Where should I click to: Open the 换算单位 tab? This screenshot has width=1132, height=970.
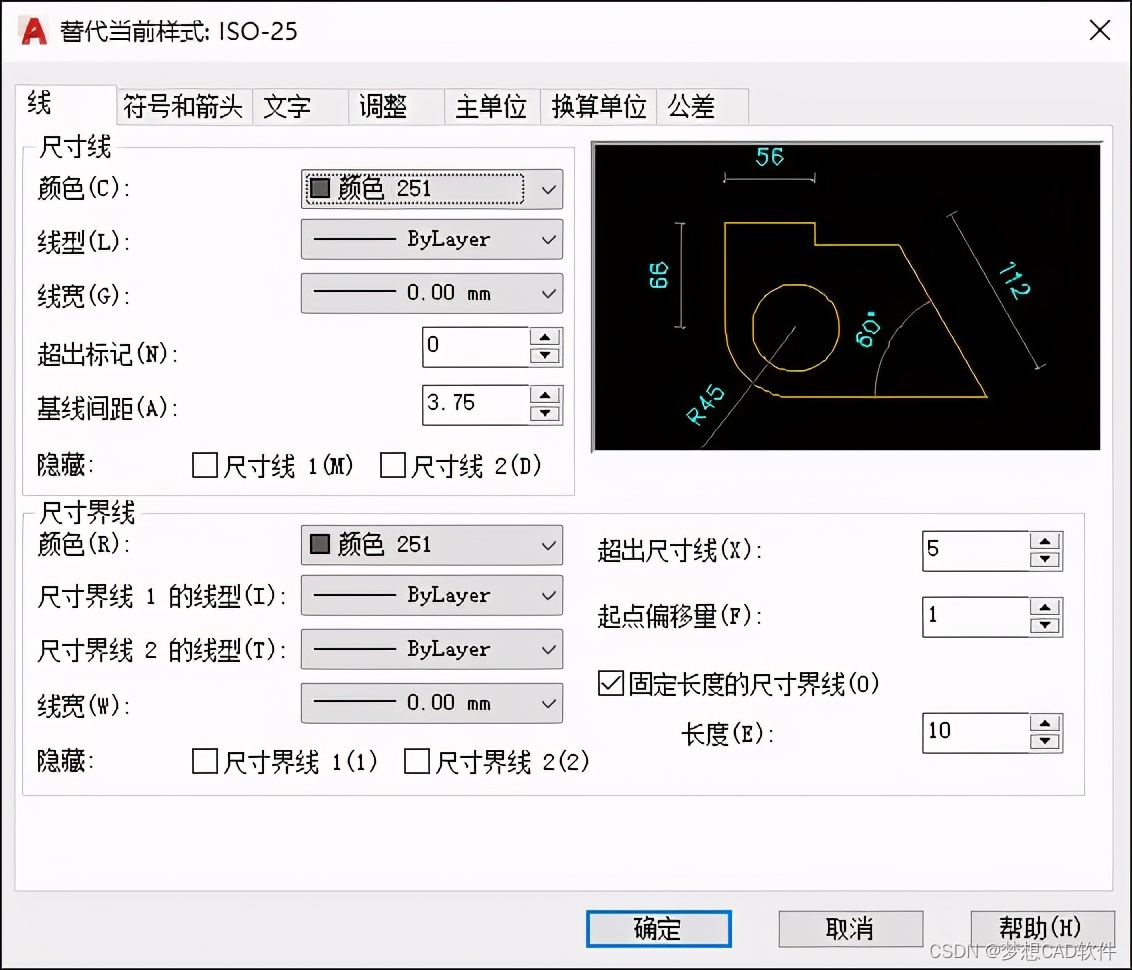click(x=598, y=107)
